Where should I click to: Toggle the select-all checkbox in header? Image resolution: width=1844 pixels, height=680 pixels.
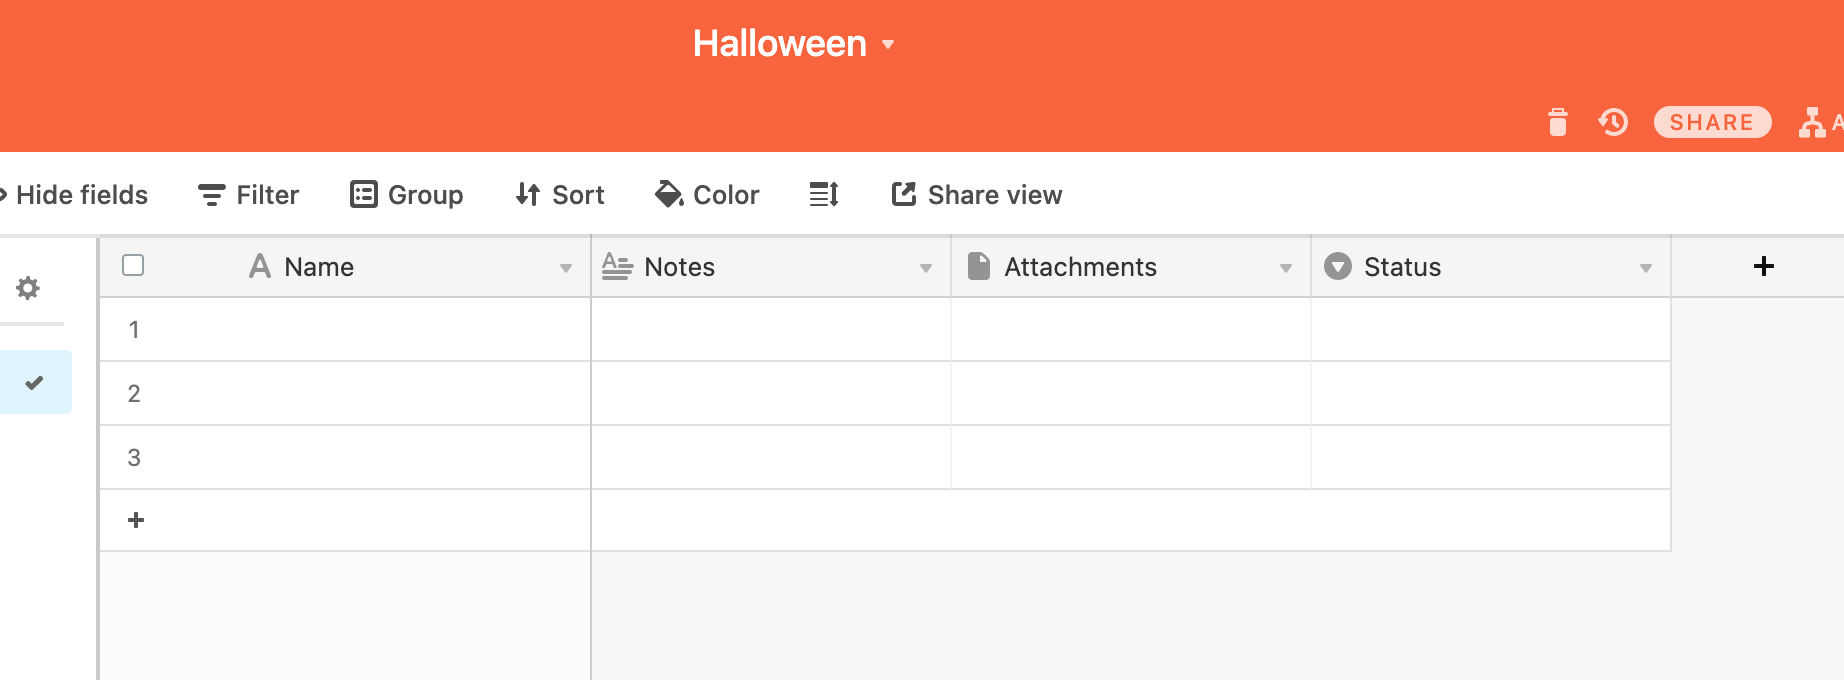coord(133,265)
